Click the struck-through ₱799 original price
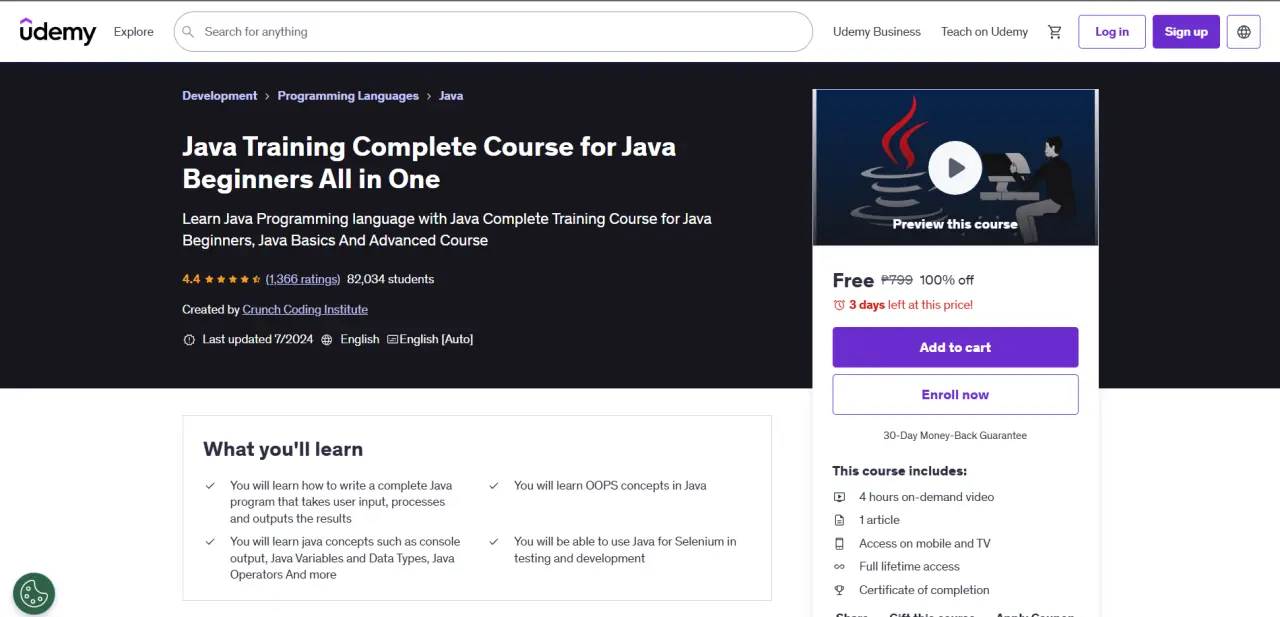The height and width of the screenshot is (617, 1280). (897, 280)
